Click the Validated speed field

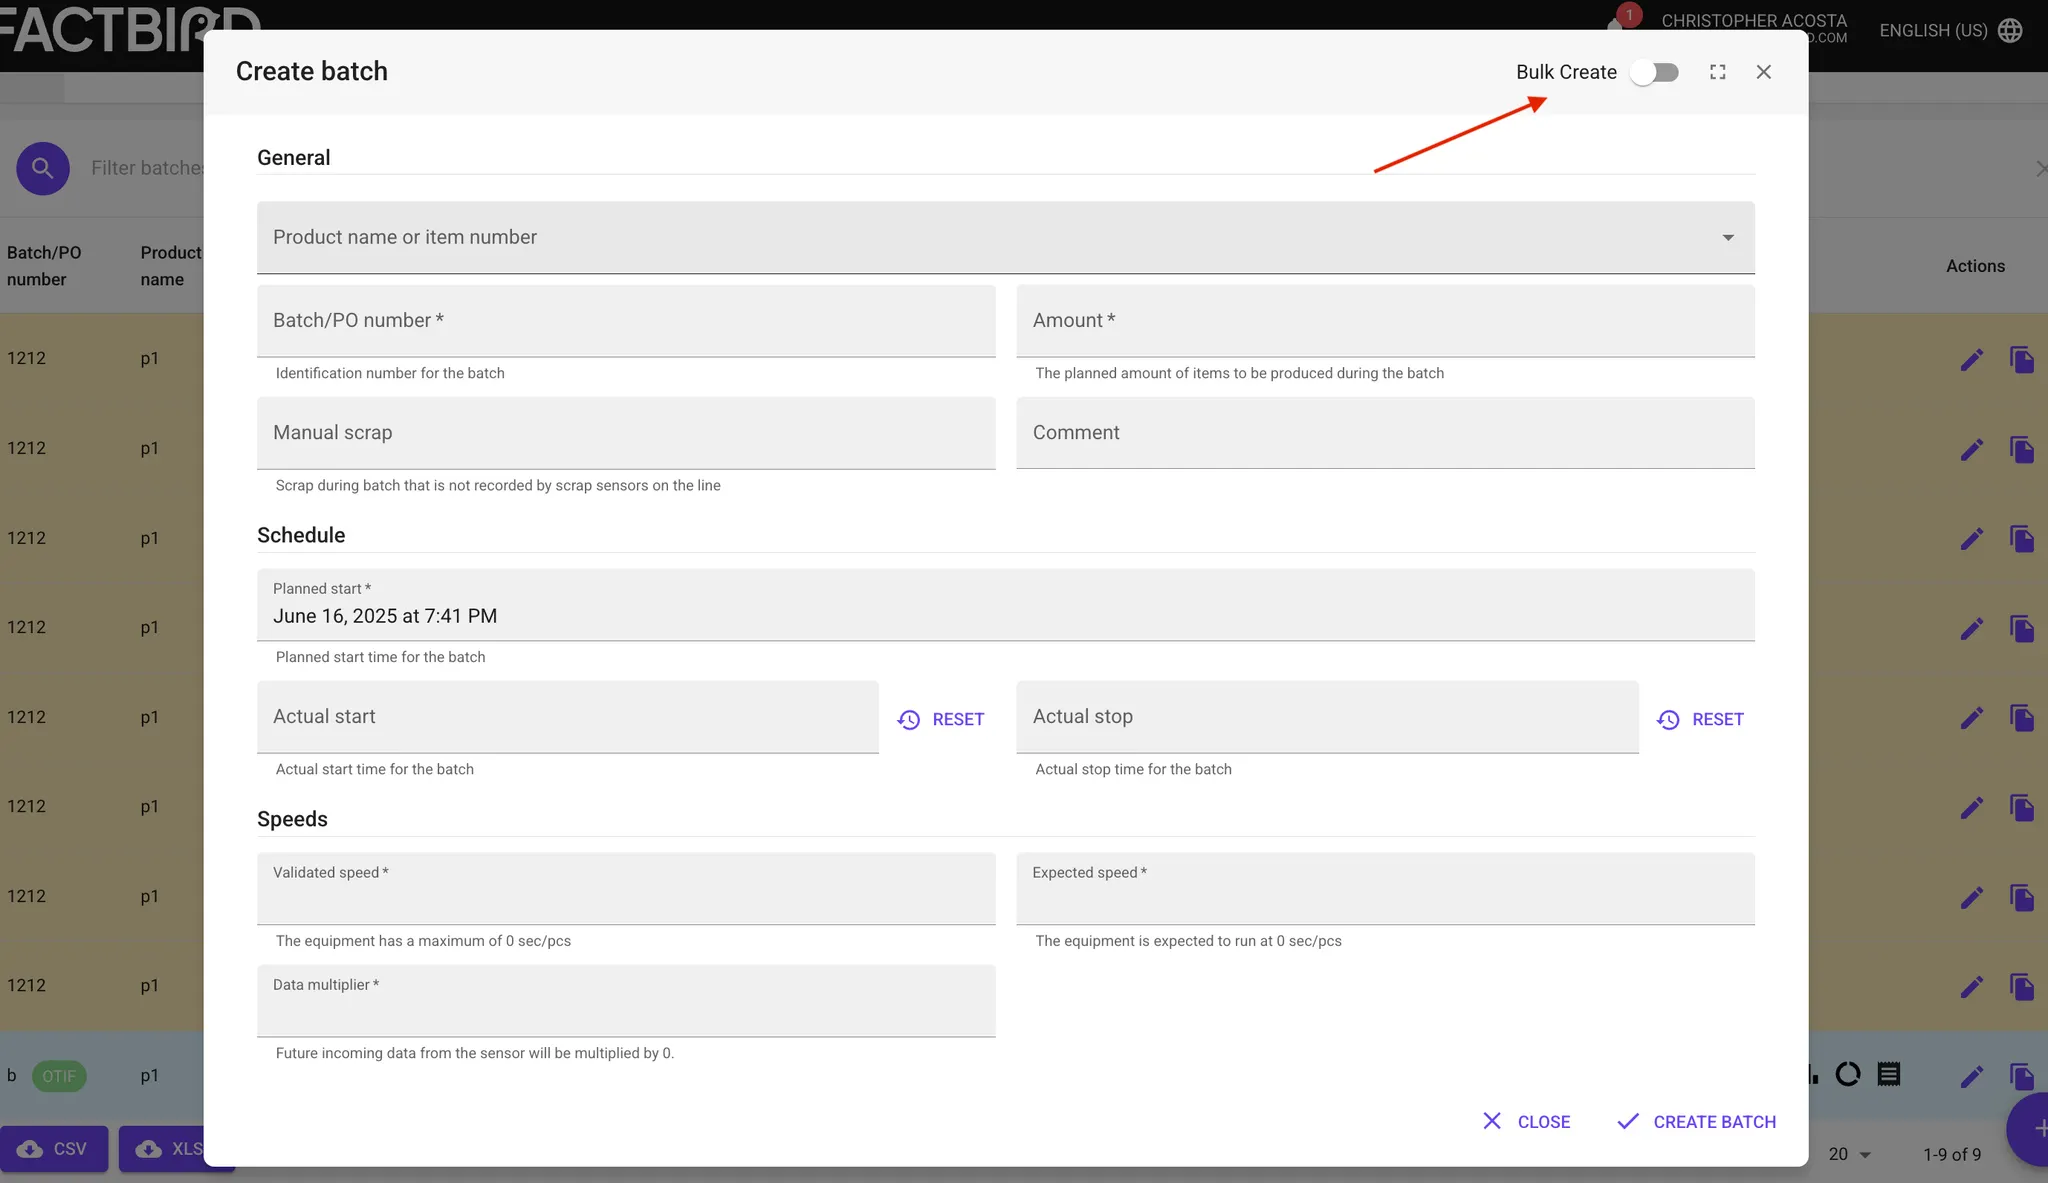pyautogui.click(x=626, y=889)
